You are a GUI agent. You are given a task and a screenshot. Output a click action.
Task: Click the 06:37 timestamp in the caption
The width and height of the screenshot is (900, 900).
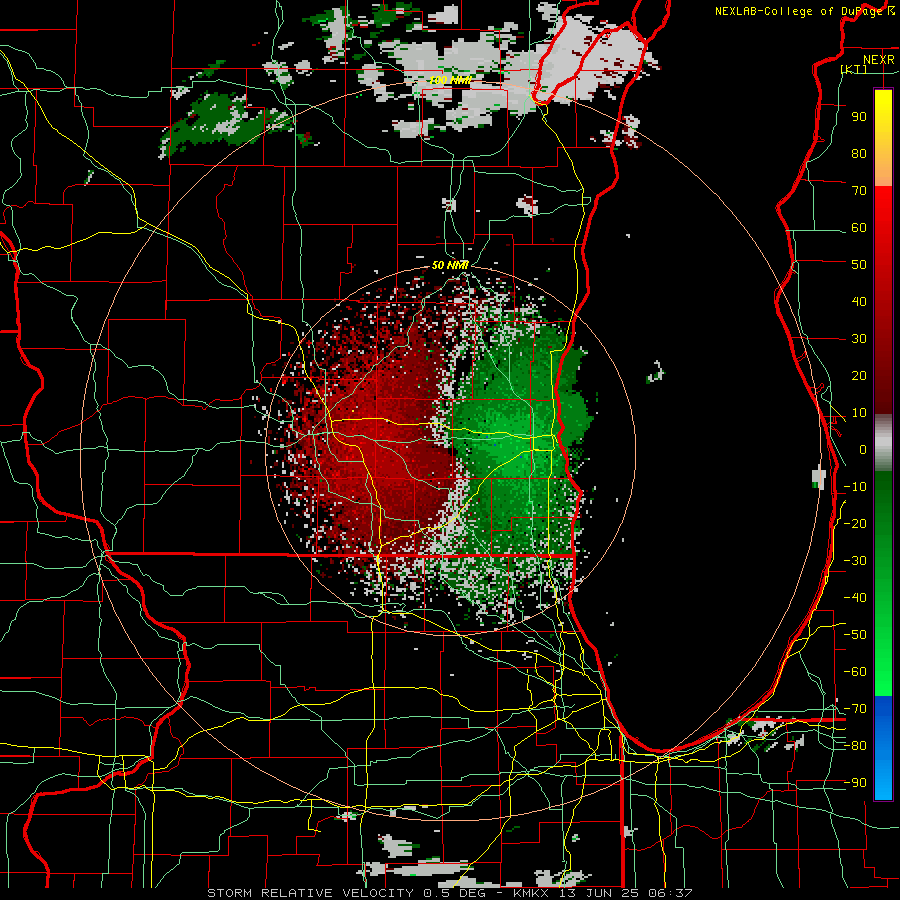pos(670,893)
